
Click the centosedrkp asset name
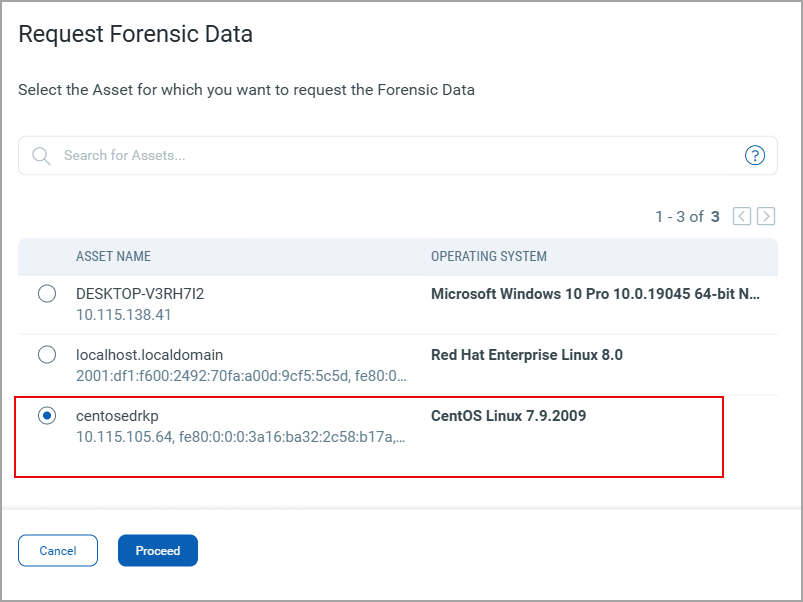(118, 416)
